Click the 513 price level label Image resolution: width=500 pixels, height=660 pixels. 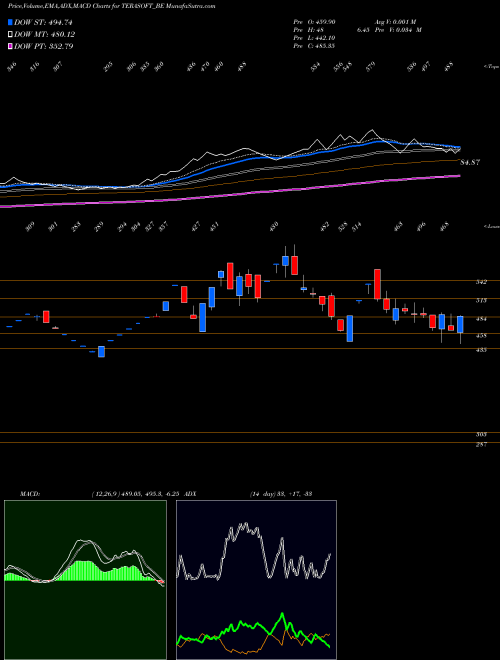481,301
